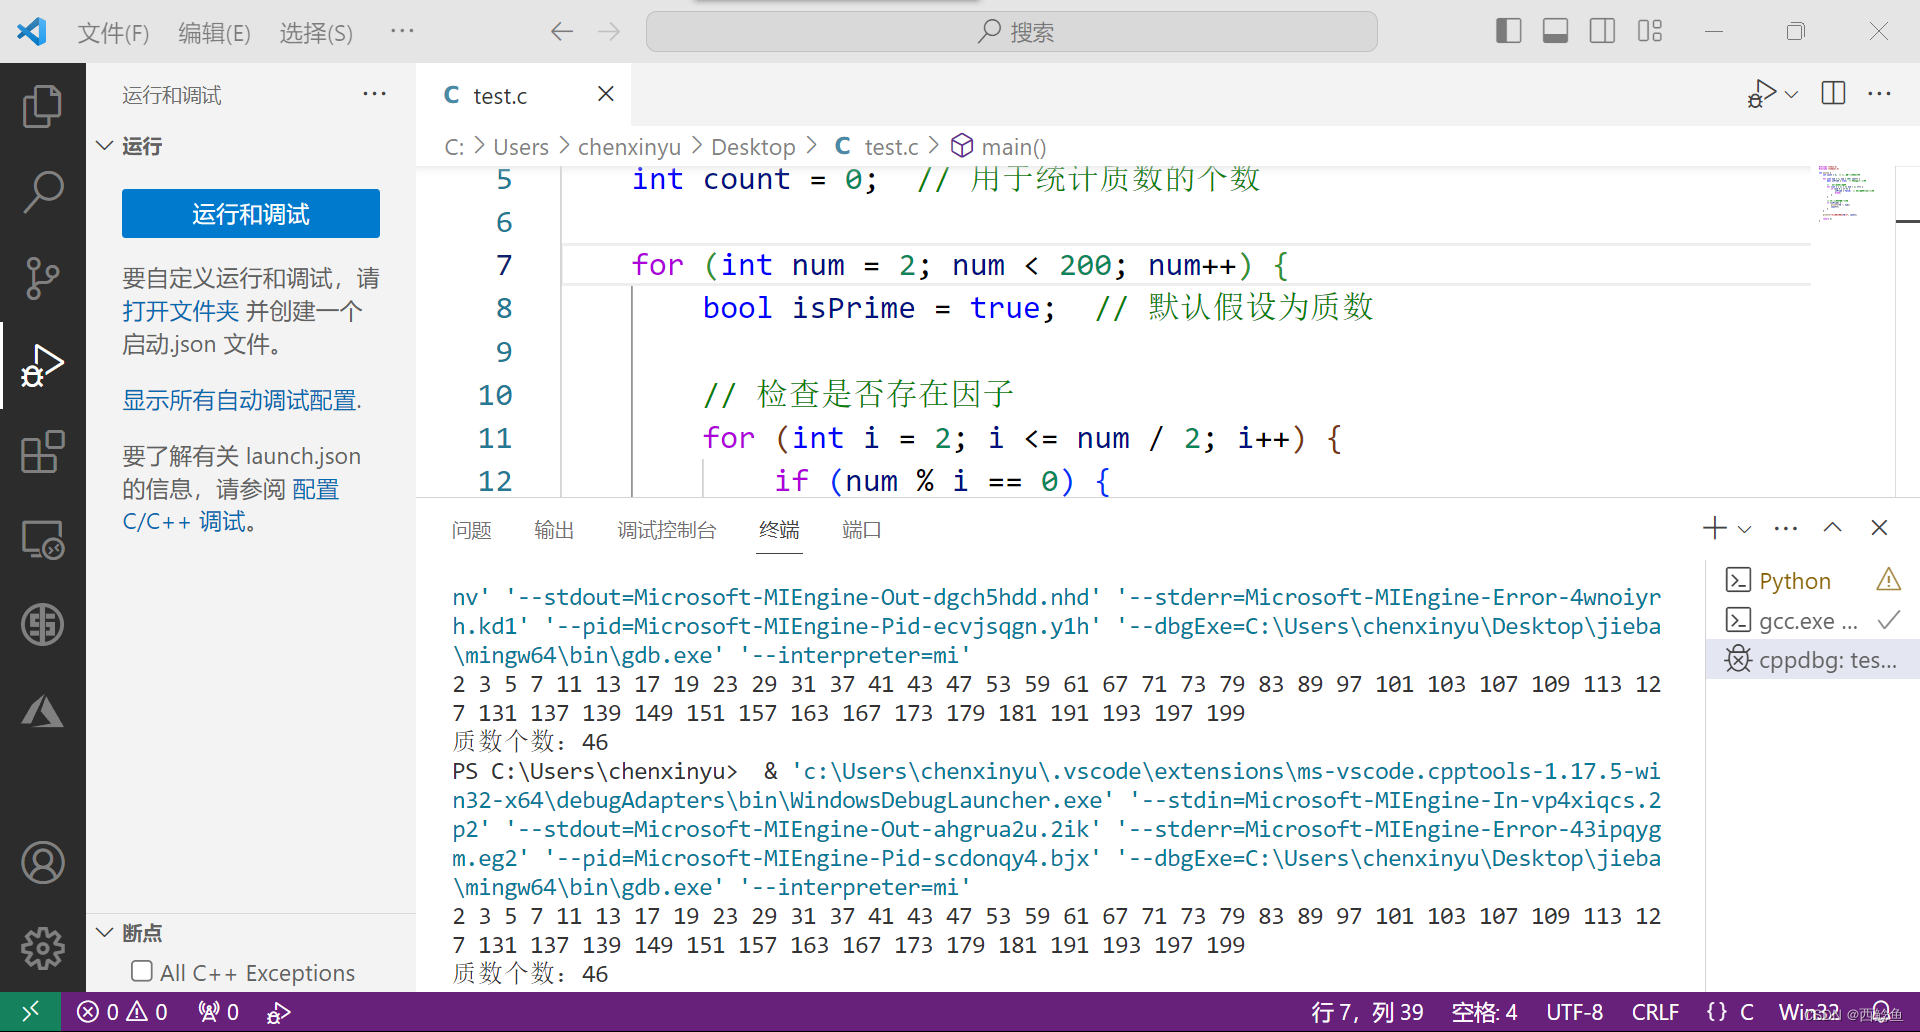Click breadcrumb Users folder
Viewport: 1920px width, 1032px height.
tap(521, 147)
